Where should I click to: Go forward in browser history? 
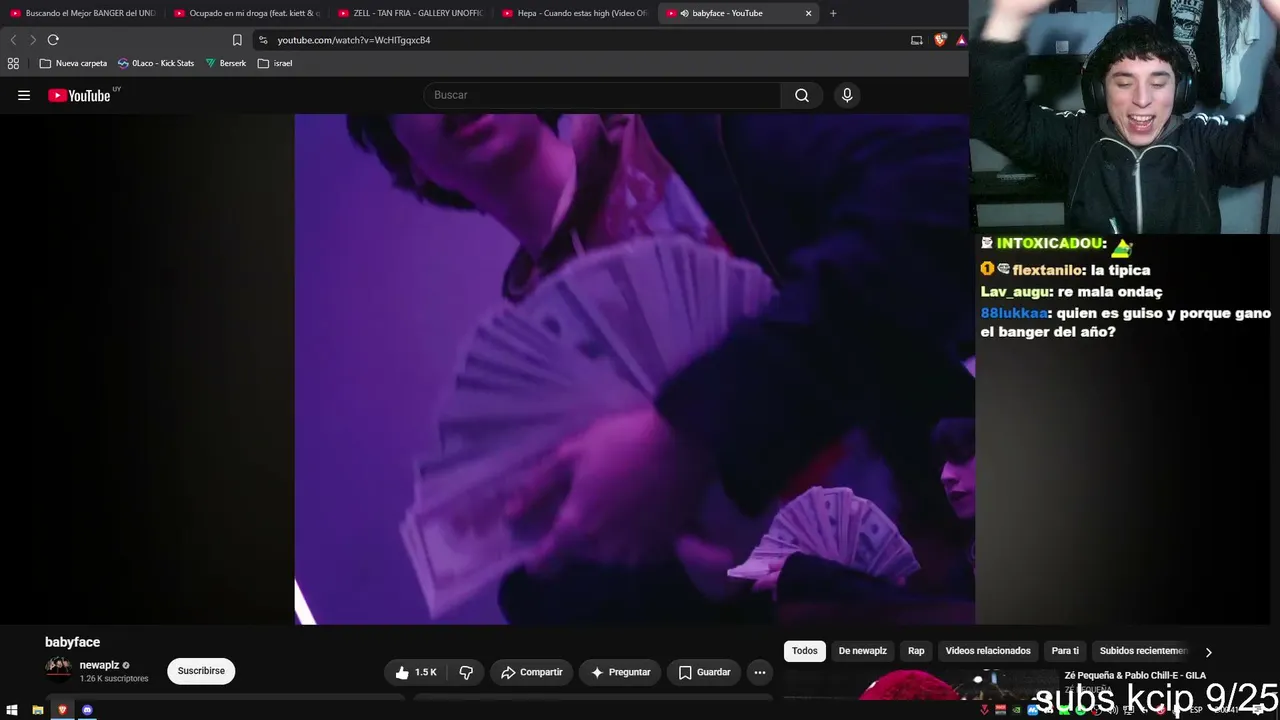click(x=32, y=40)
